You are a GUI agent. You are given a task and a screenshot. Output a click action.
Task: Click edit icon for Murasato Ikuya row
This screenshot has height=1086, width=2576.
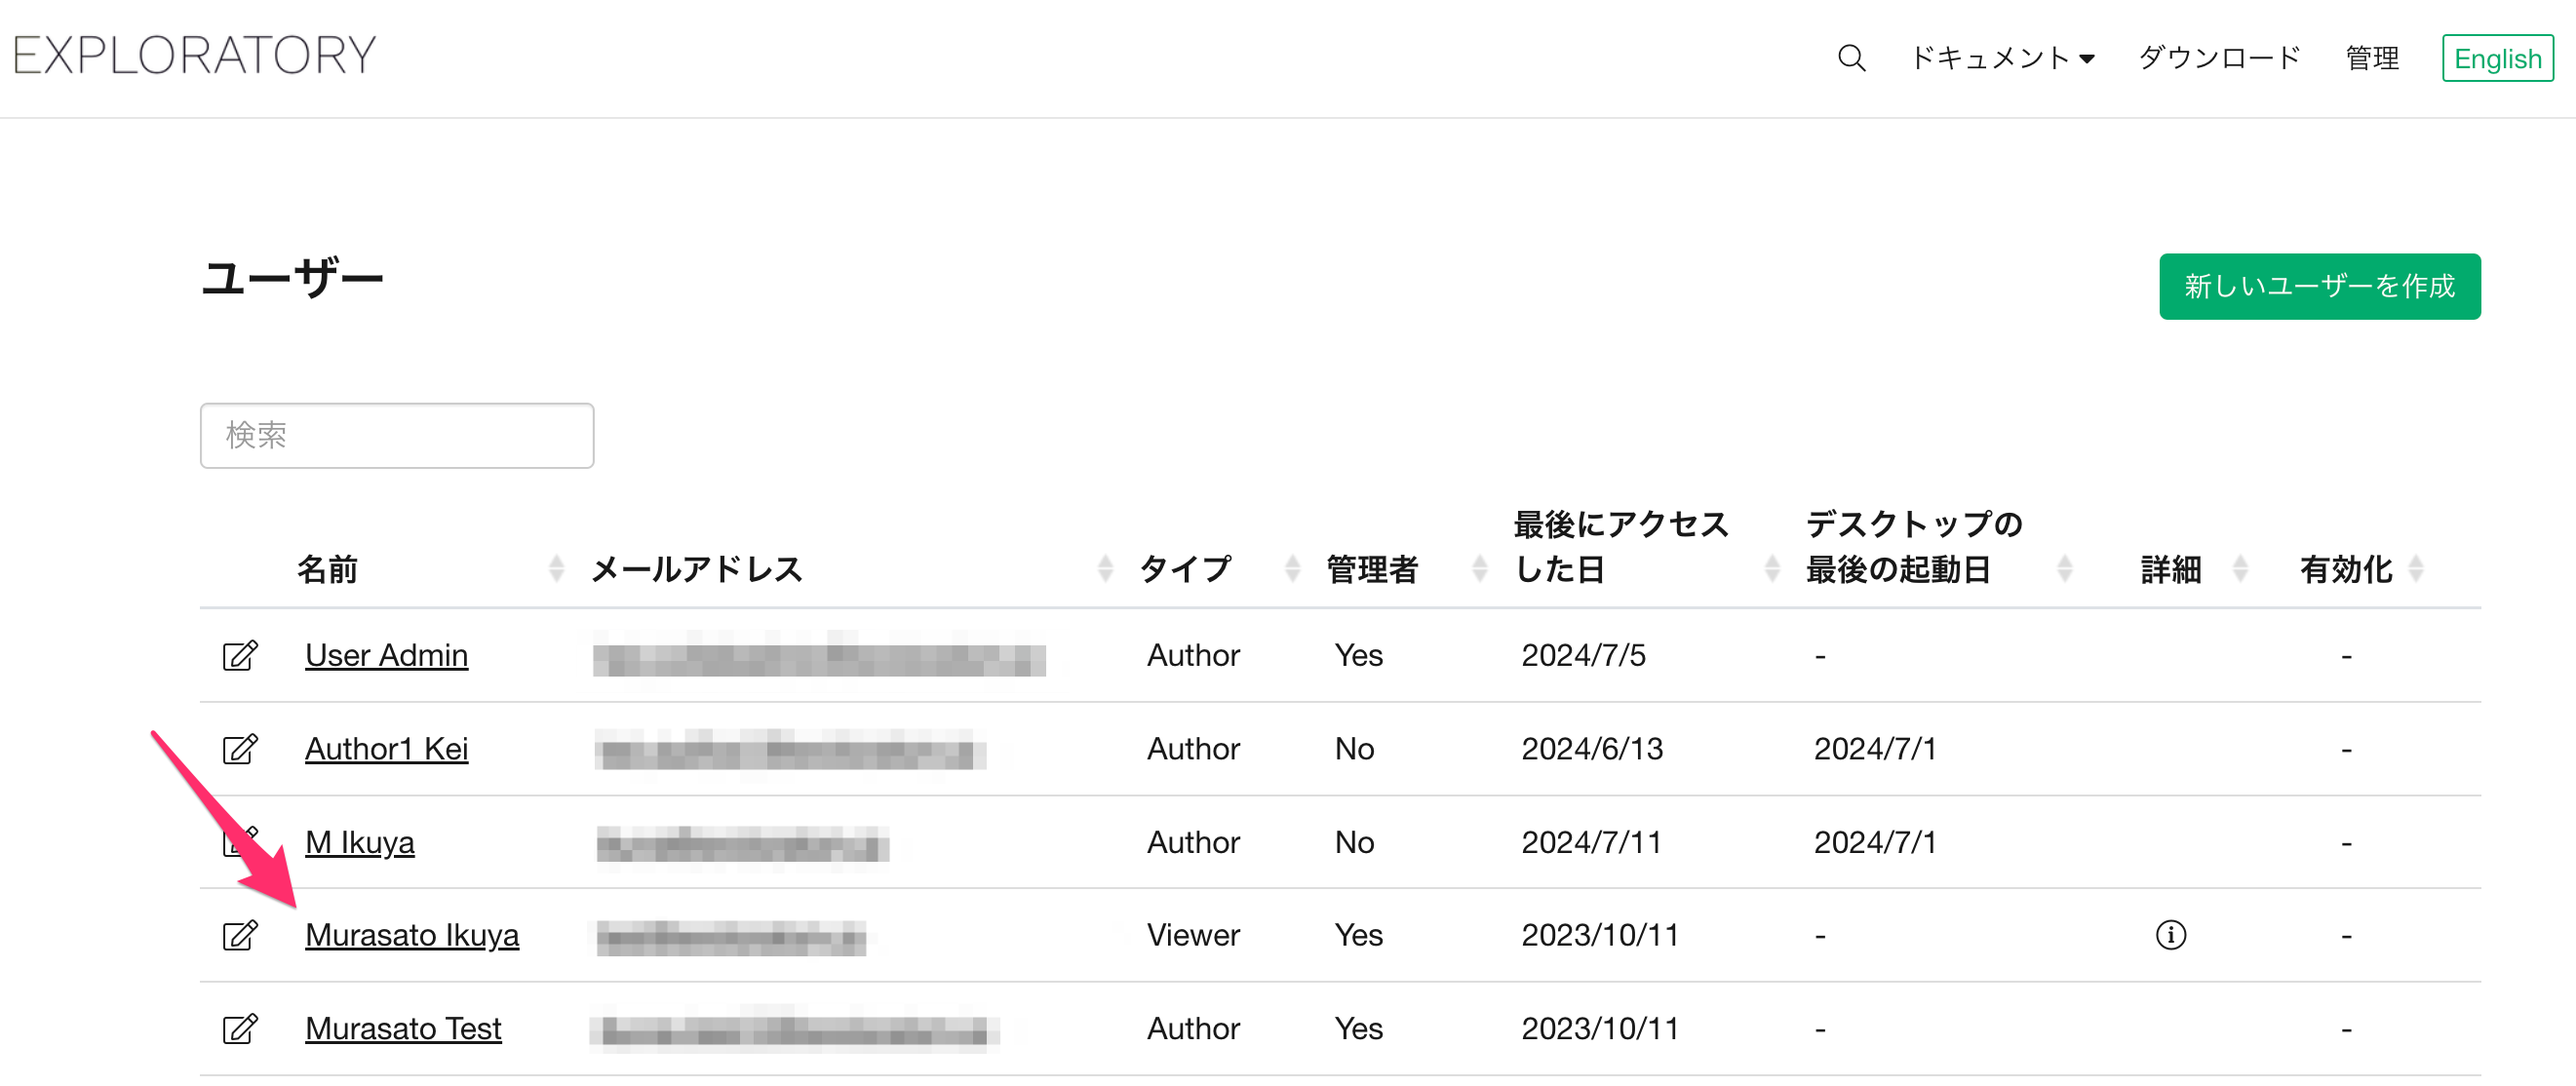tap(240, 936)
